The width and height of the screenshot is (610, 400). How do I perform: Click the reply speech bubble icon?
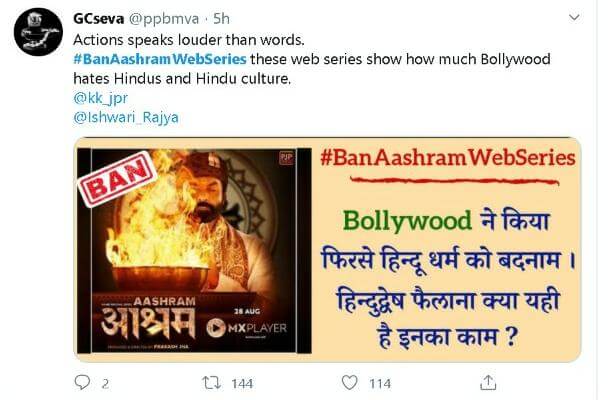82,382
